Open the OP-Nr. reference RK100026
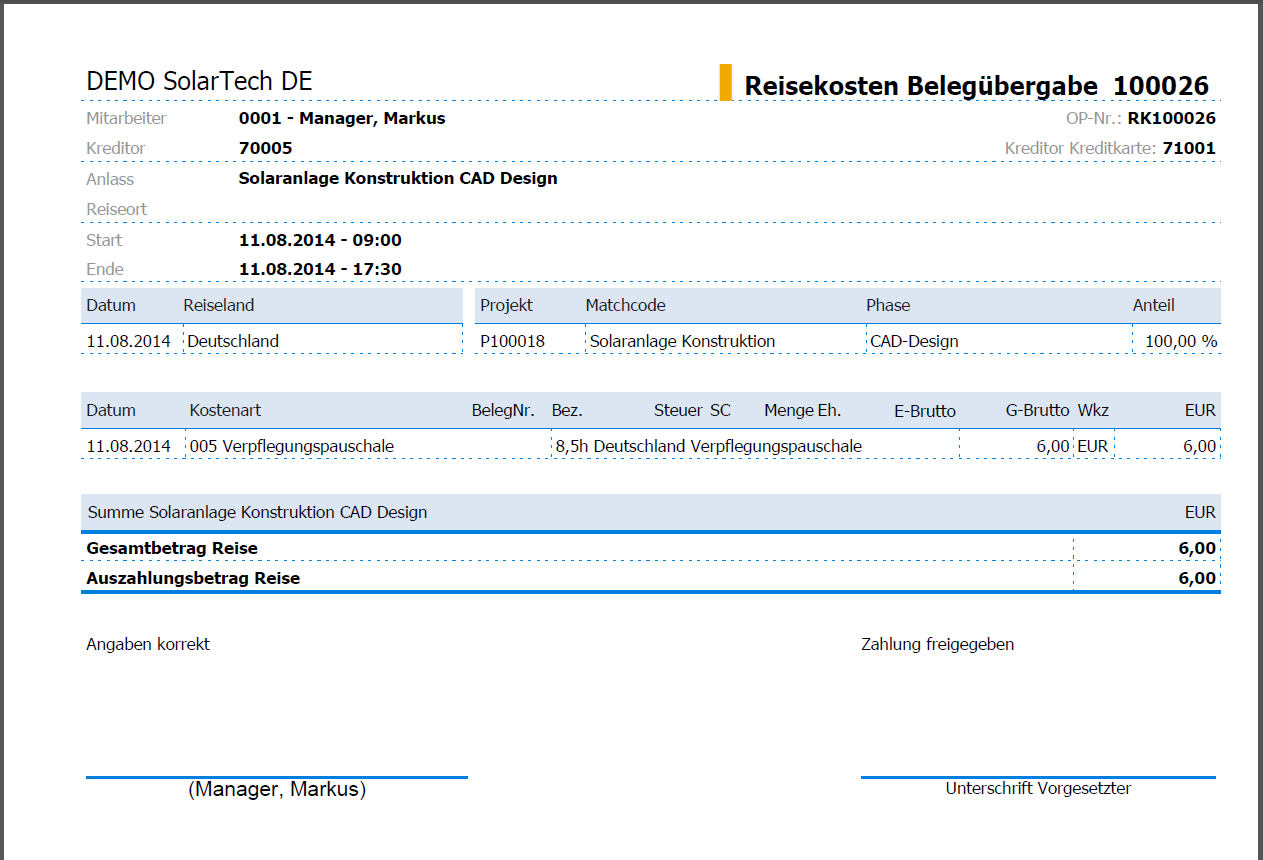 coord(1171,117)
